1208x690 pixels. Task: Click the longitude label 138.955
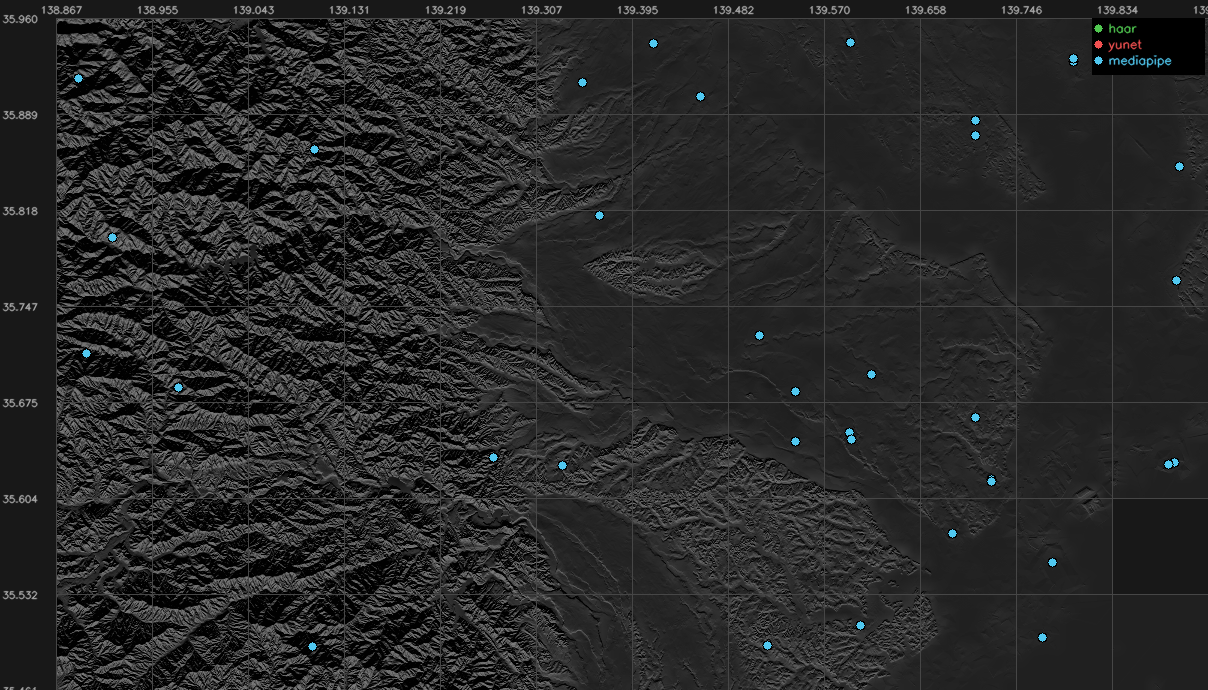[x=156, y=10]
